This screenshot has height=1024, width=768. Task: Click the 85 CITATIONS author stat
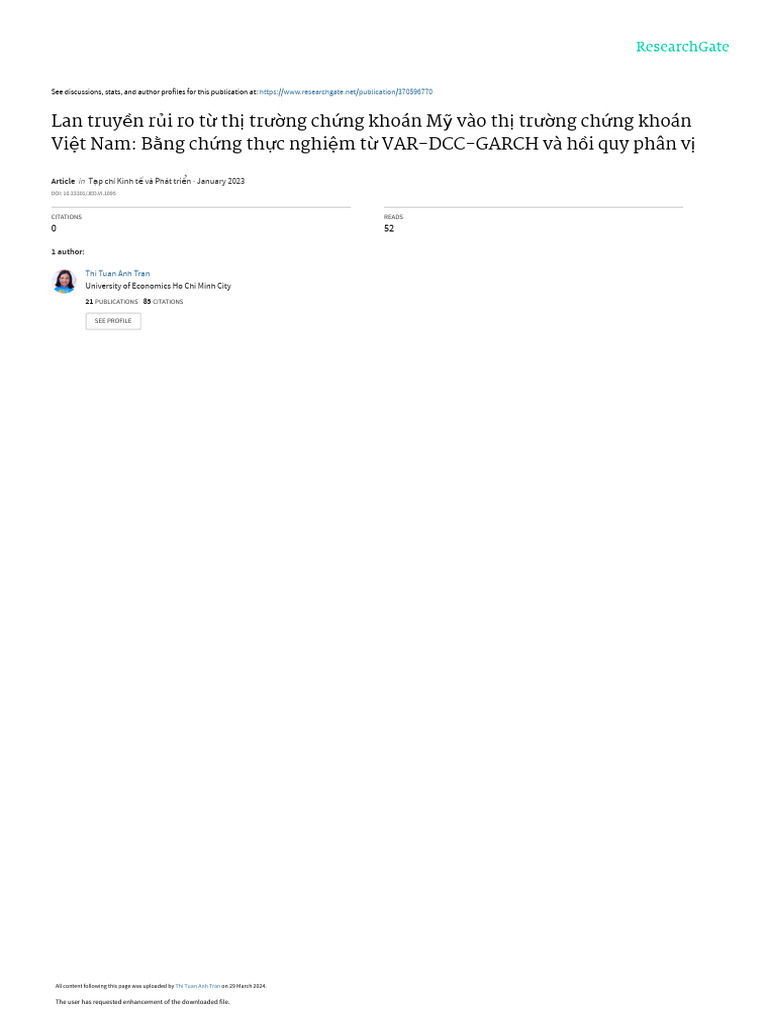[163, 302]
